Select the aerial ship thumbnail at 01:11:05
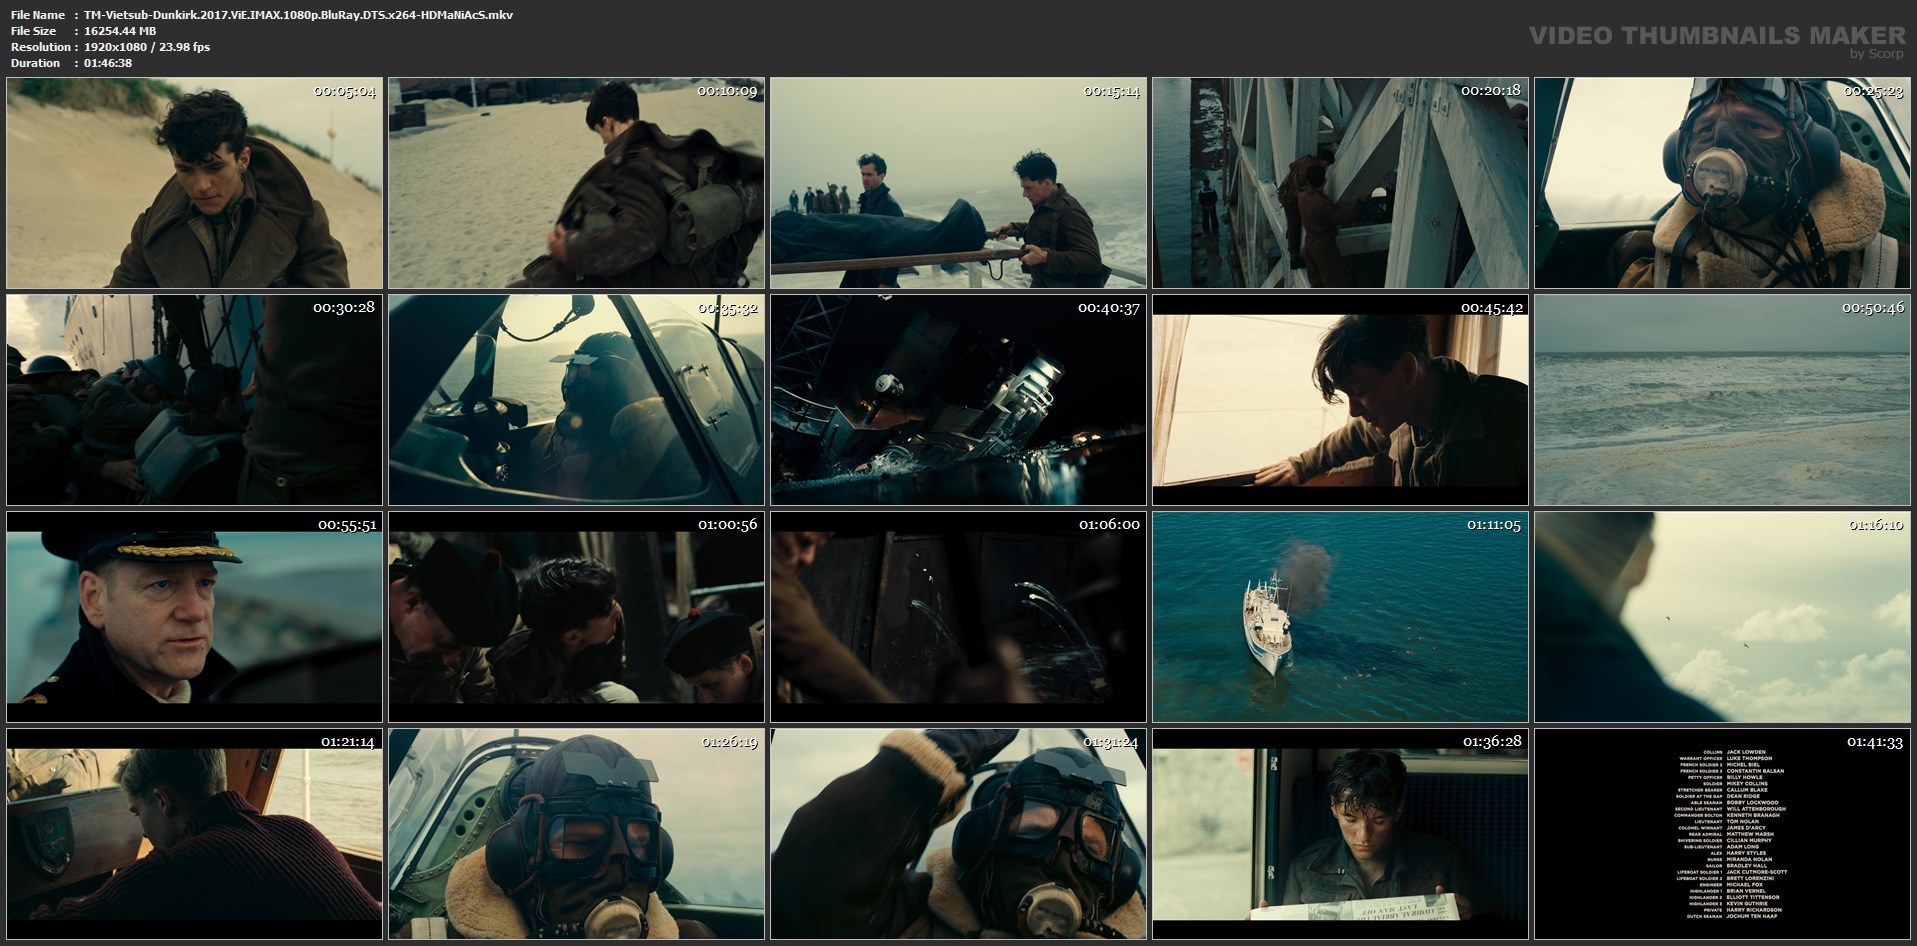Screen dimensions: 1917x946 pos(1340,617)
